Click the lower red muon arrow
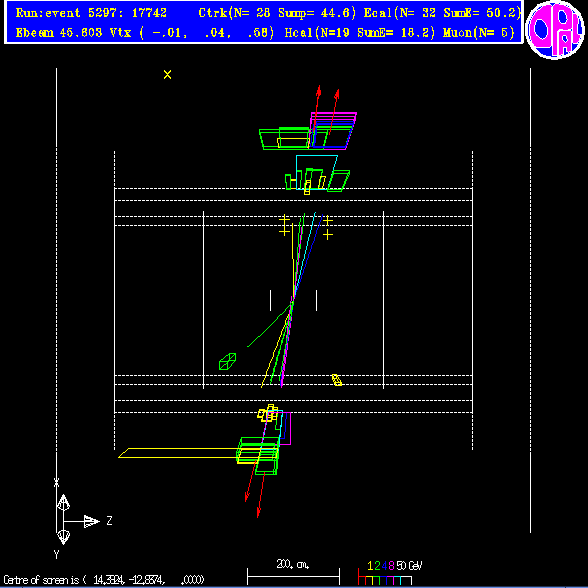This screenshot has height=588, width=588. point(261,495)
